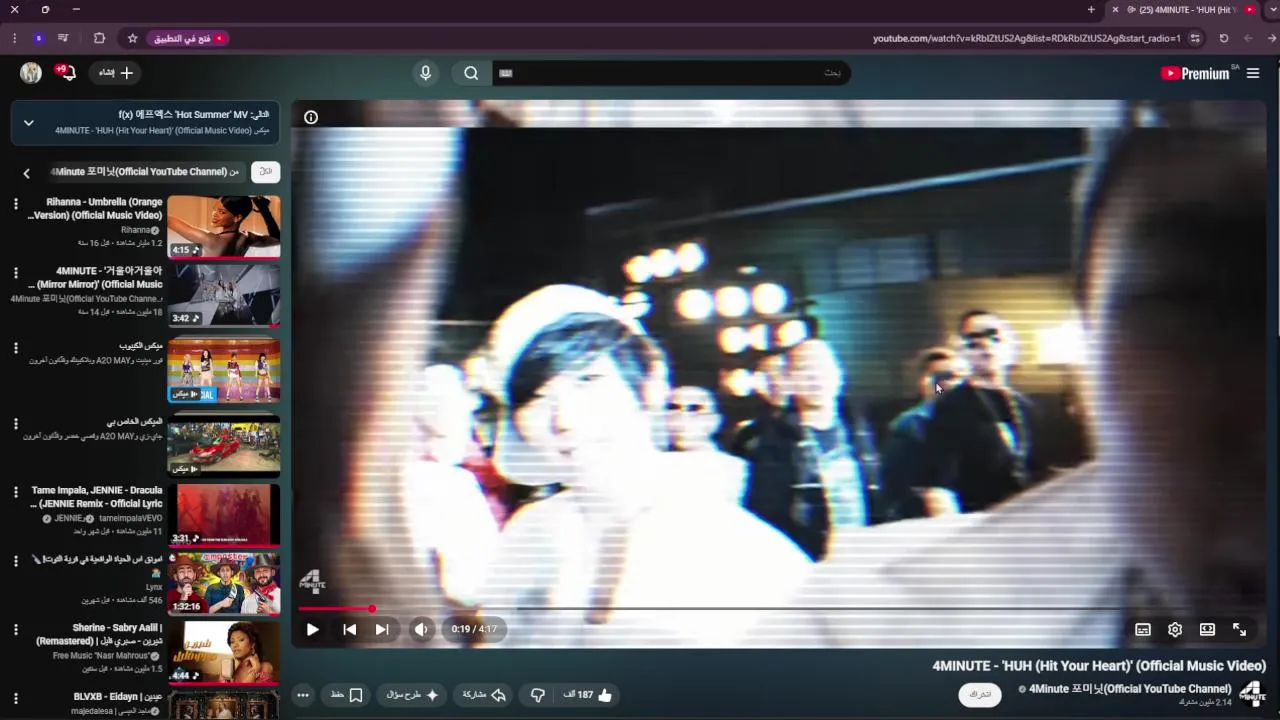The width and height of the screenshot is (1280, 720).
Task: Click the Chrome 'Open in app' button
Action: 188,38
